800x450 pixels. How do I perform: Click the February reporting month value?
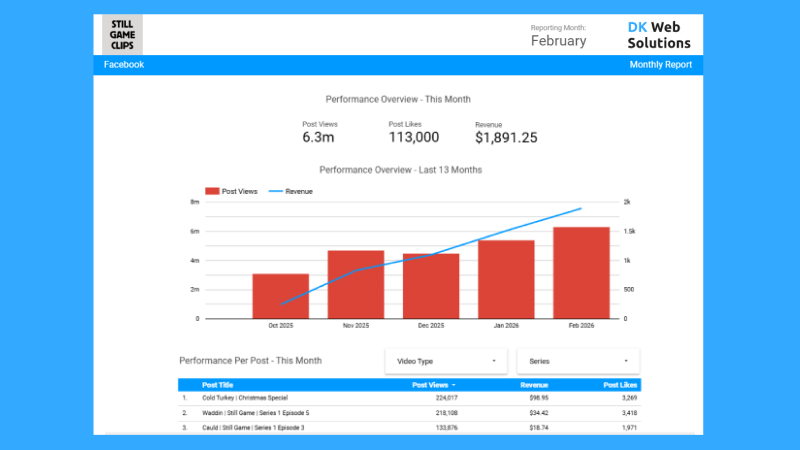pos(559,41)
